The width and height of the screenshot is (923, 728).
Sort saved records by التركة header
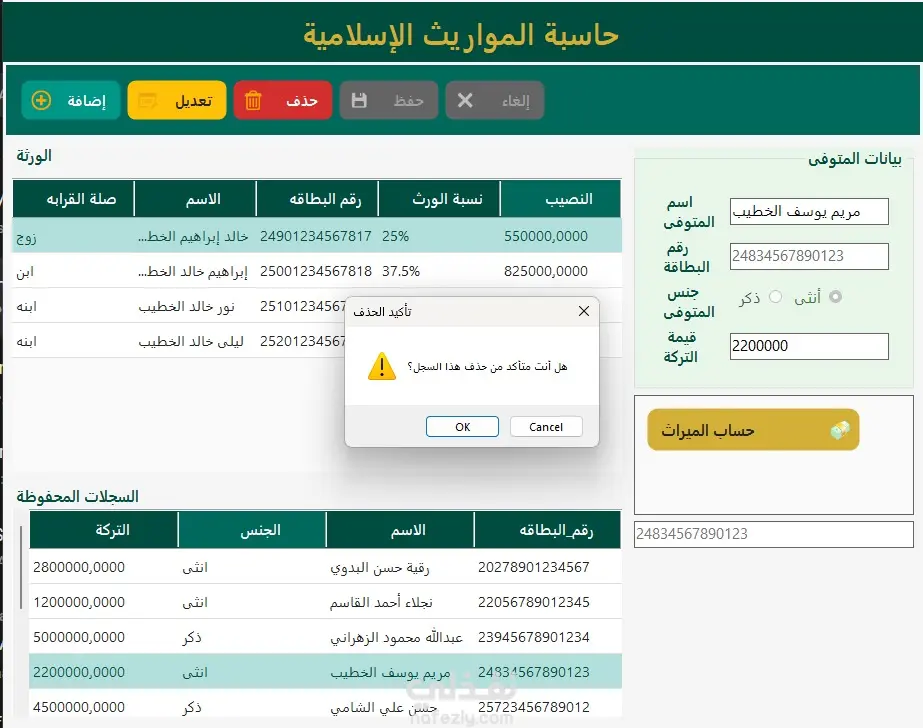(x=104, y=530)
